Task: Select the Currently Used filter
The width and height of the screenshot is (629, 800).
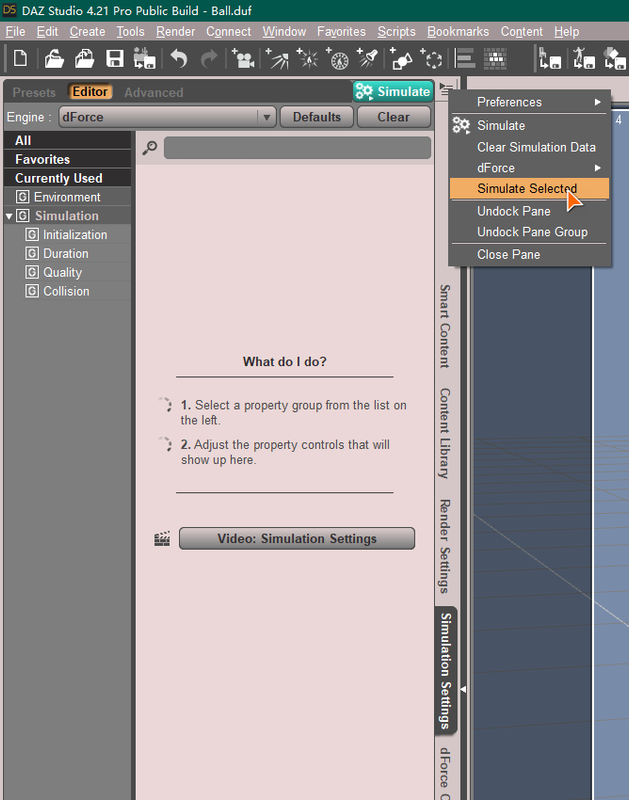Action: coord(67,178)
